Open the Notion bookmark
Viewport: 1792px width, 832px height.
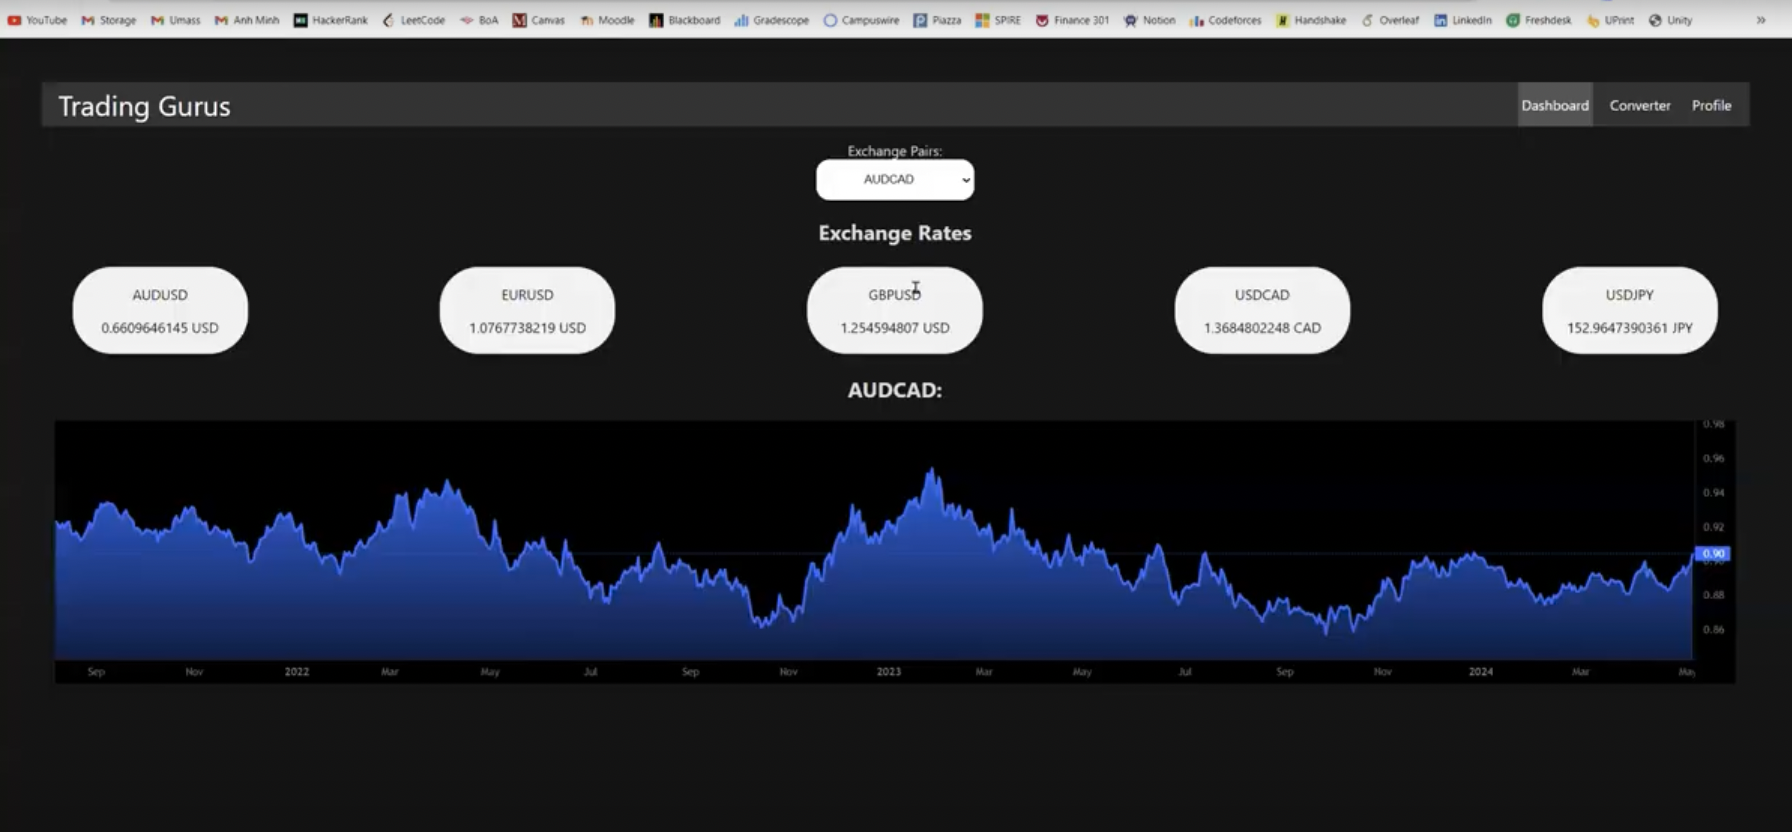pyautogui.click(x=1150, y=20)
